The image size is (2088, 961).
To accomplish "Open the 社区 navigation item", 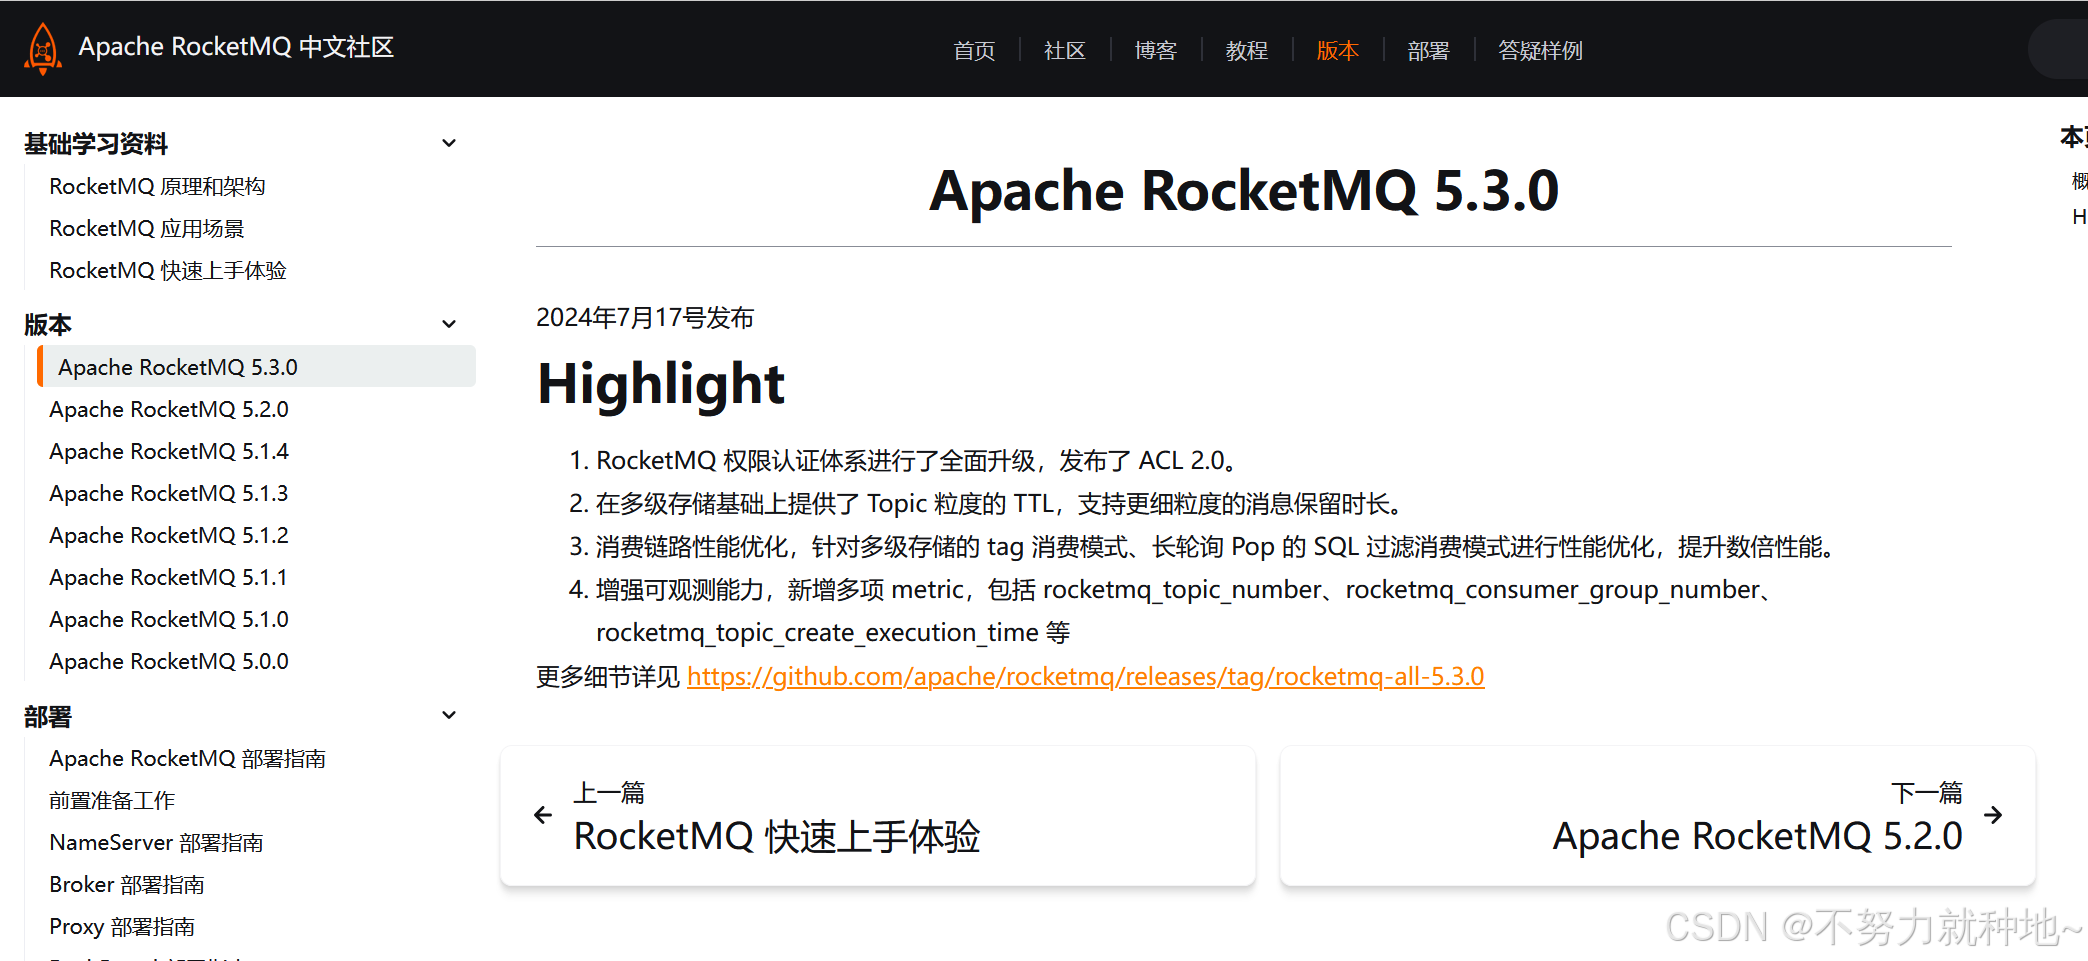I will coord(1064,50).
